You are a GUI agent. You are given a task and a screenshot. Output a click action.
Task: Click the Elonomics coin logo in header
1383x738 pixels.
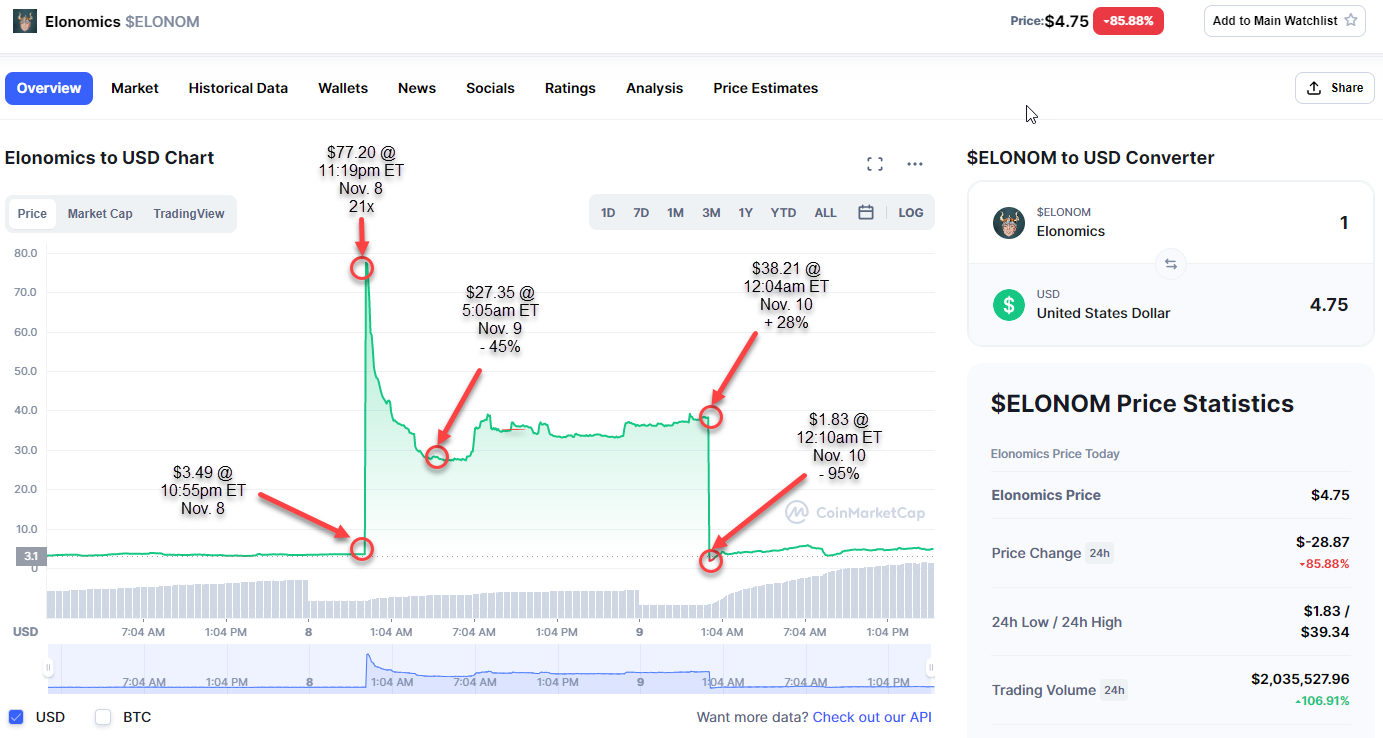tap(25, 21)
